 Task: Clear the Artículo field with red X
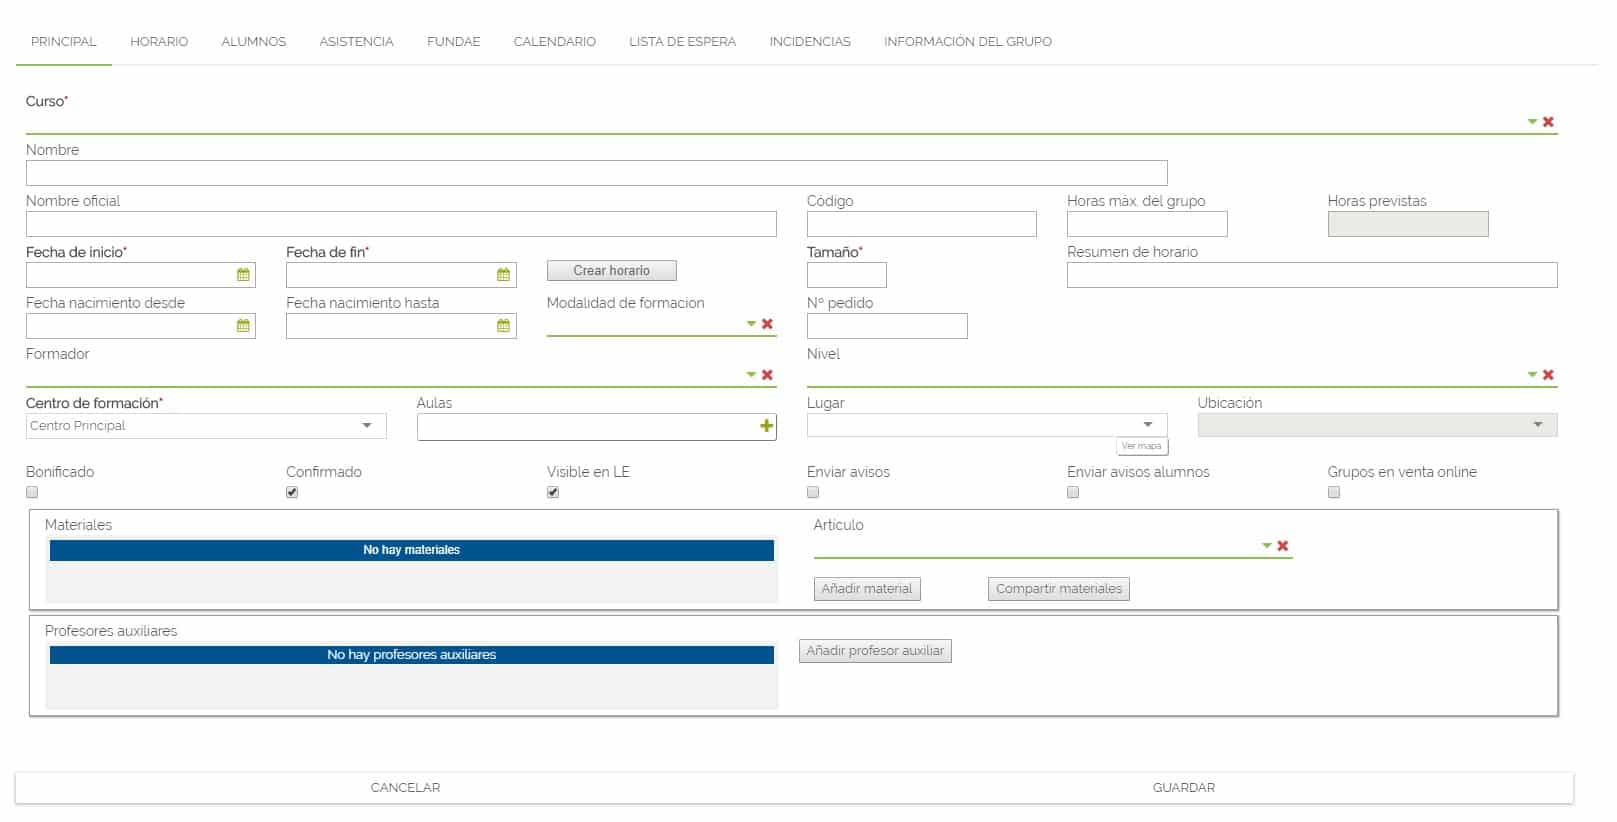pos(1282,546)
